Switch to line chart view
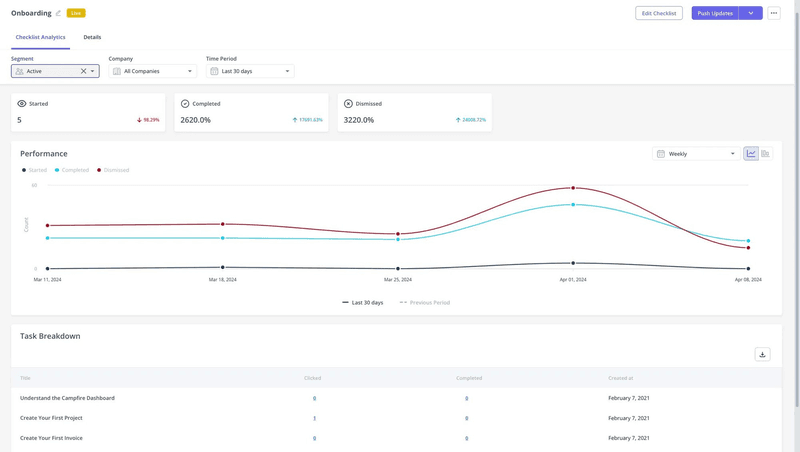 [x=751, y=154]
